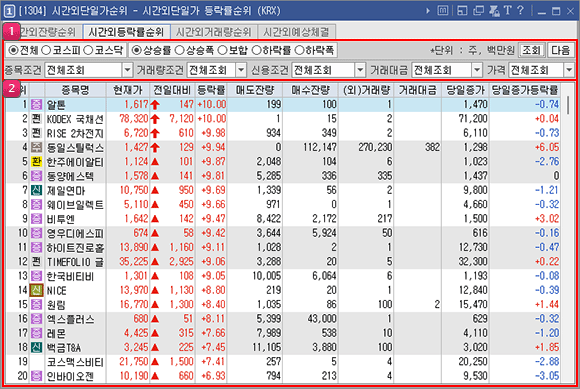
Task: Select the 한국비티비 stock name
Action: coord(70,276)
